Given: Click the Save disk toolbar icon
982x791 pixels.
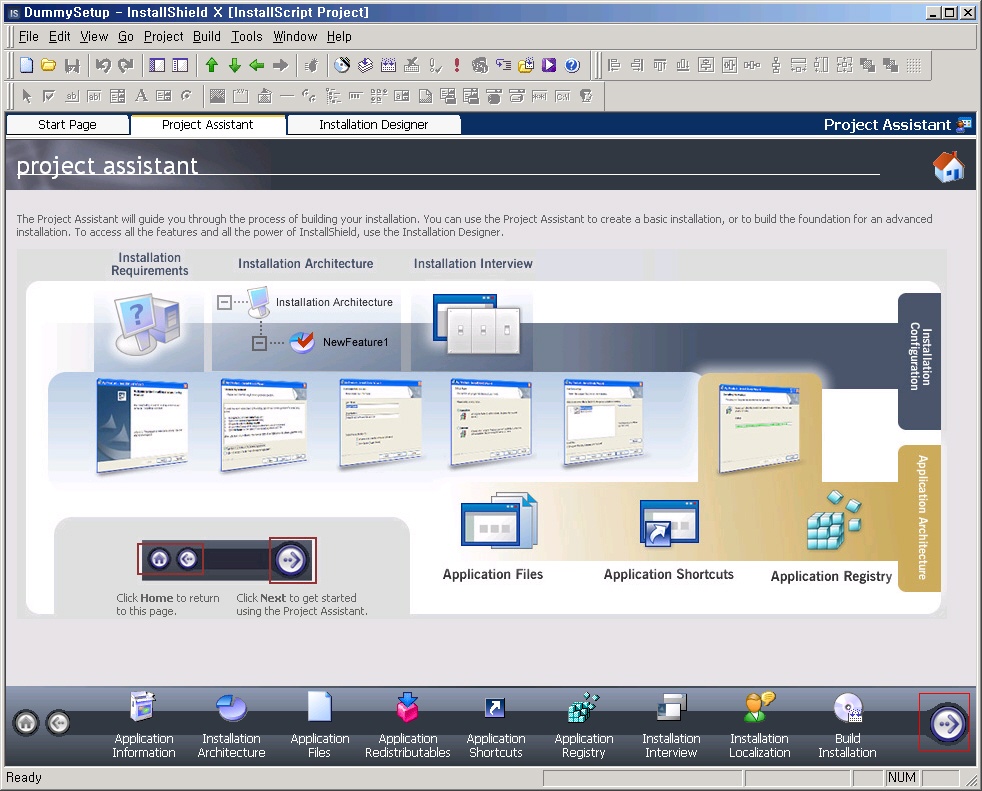Looking at the screenshot, I should (72, 65).
